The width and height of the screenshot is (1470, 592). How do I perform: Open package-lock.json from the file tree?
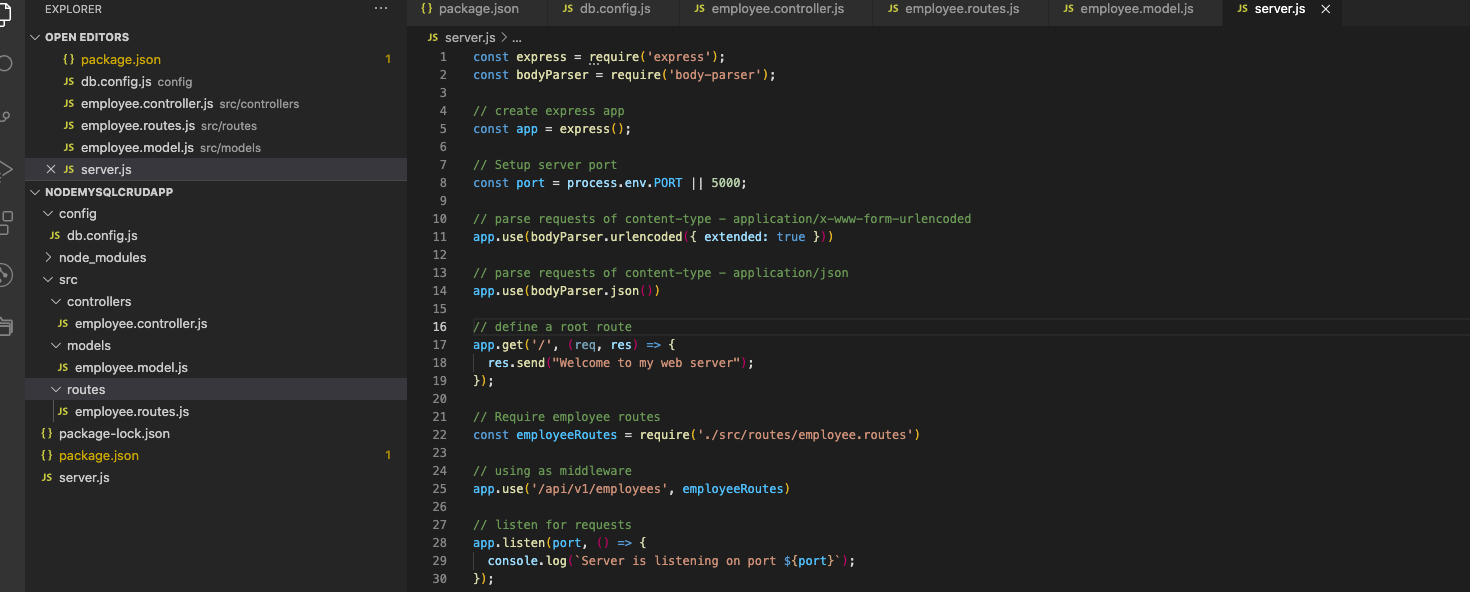coord(114,434)
